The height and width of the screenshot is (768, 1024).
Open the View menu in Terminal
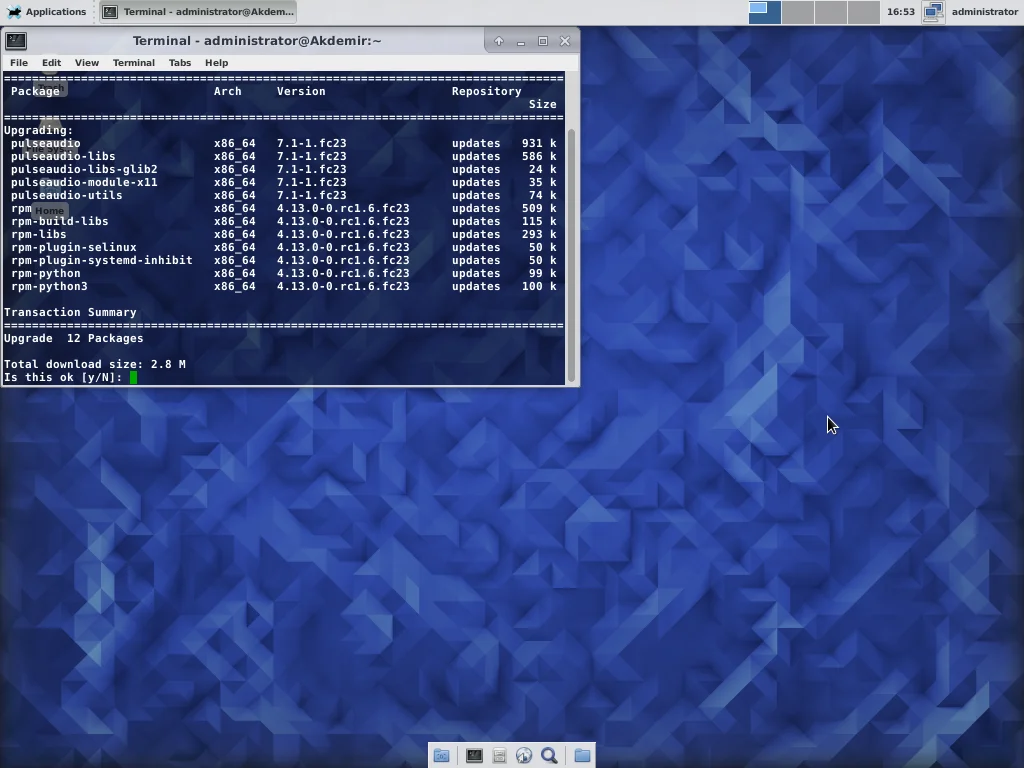pos(87,63)
